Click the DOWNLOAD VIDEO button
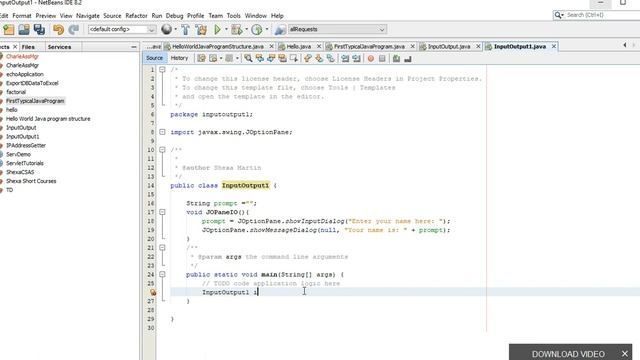Screen dimensions: 640x360 click(x=568, y=353)
